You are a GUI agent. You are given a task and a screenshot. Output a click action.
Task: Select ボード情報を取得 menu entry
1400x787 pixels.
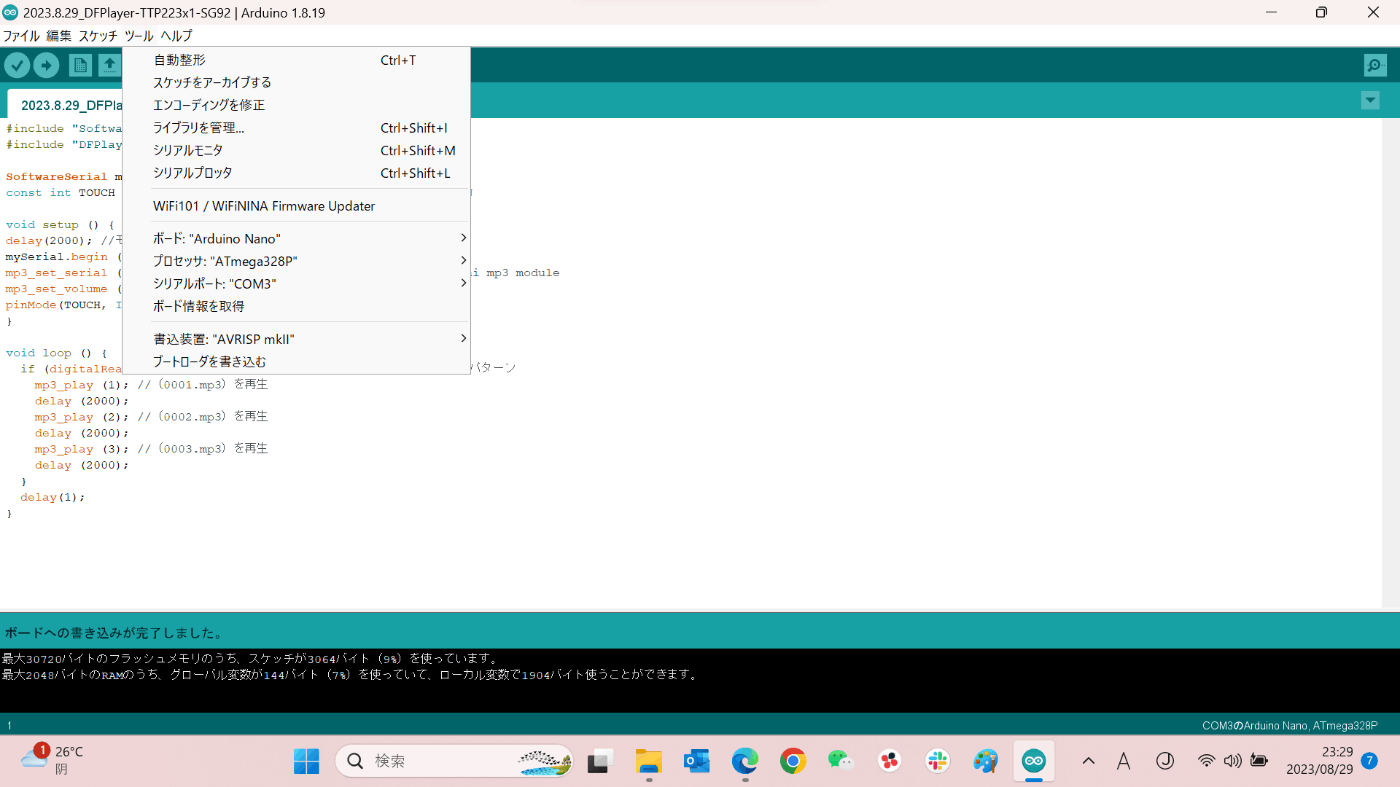pyautogui.click(x=296, y=306)
